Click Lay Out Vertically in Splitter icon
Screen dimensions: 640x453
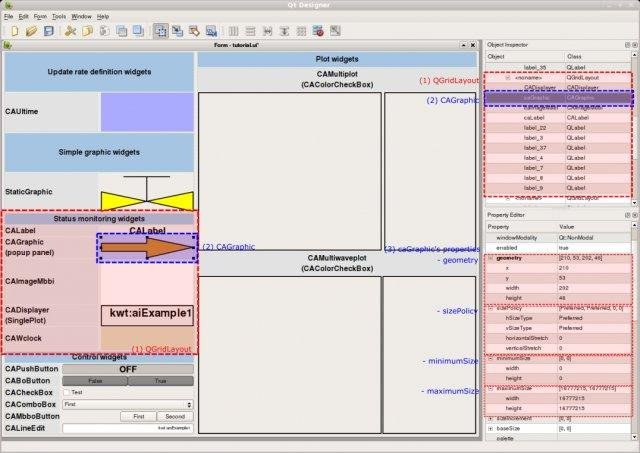click(x=284, y=31)
